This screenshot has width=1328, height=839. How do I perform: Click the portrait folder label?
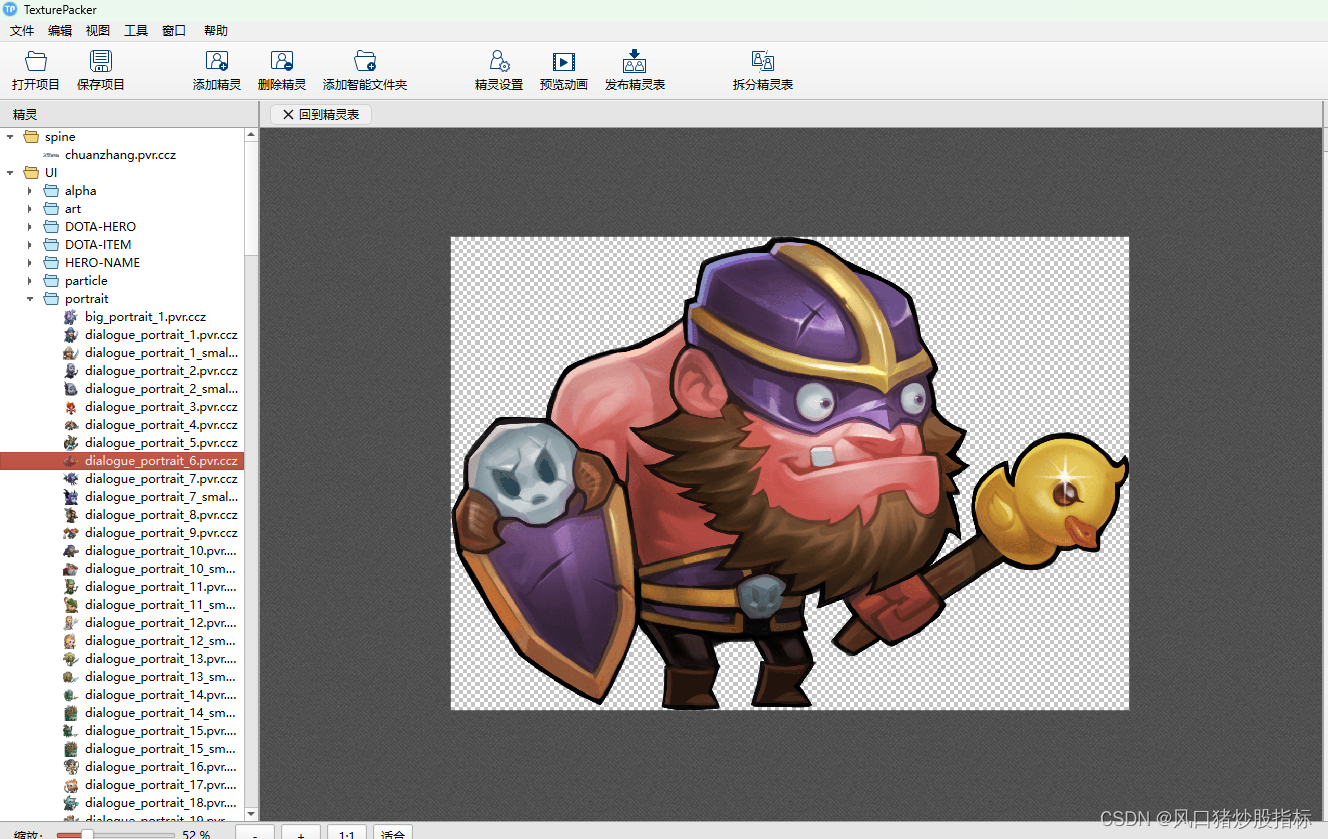pos(87,299)
